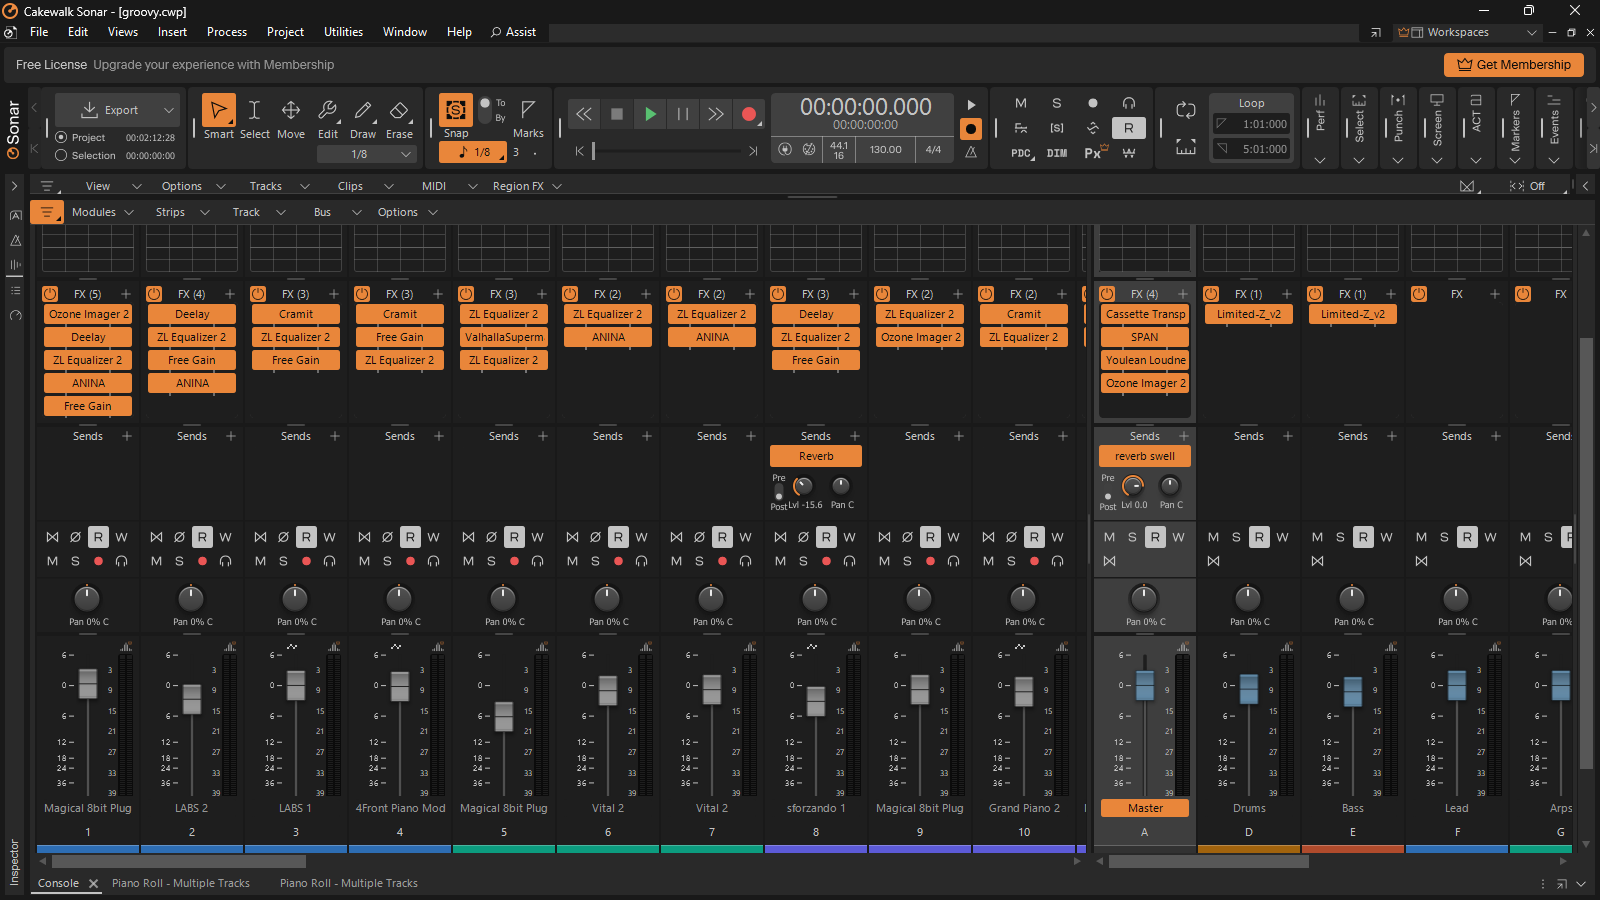
Task: Open the 1/8 edit resolution dropdown
Action: point(367,154)
